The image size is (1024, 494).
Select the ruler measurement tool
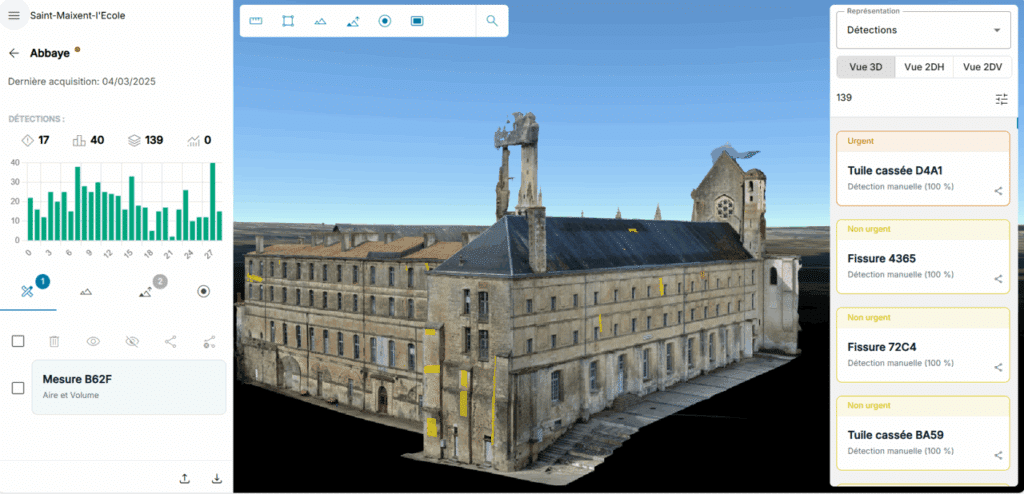click(x=255, y=21)
